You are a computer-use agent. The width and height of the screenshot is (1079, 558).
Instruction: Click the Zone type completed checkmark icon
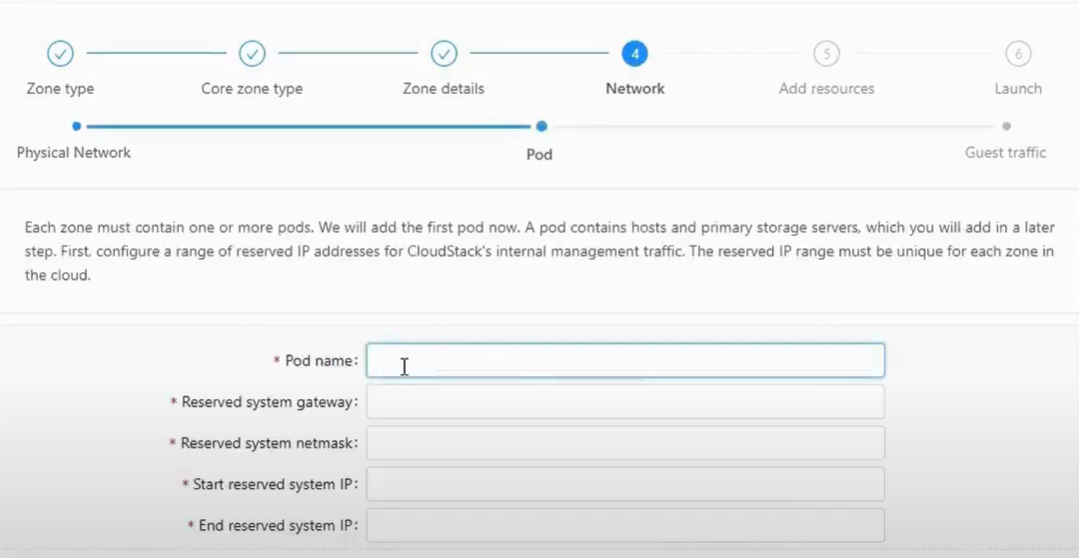click(61, 54)
